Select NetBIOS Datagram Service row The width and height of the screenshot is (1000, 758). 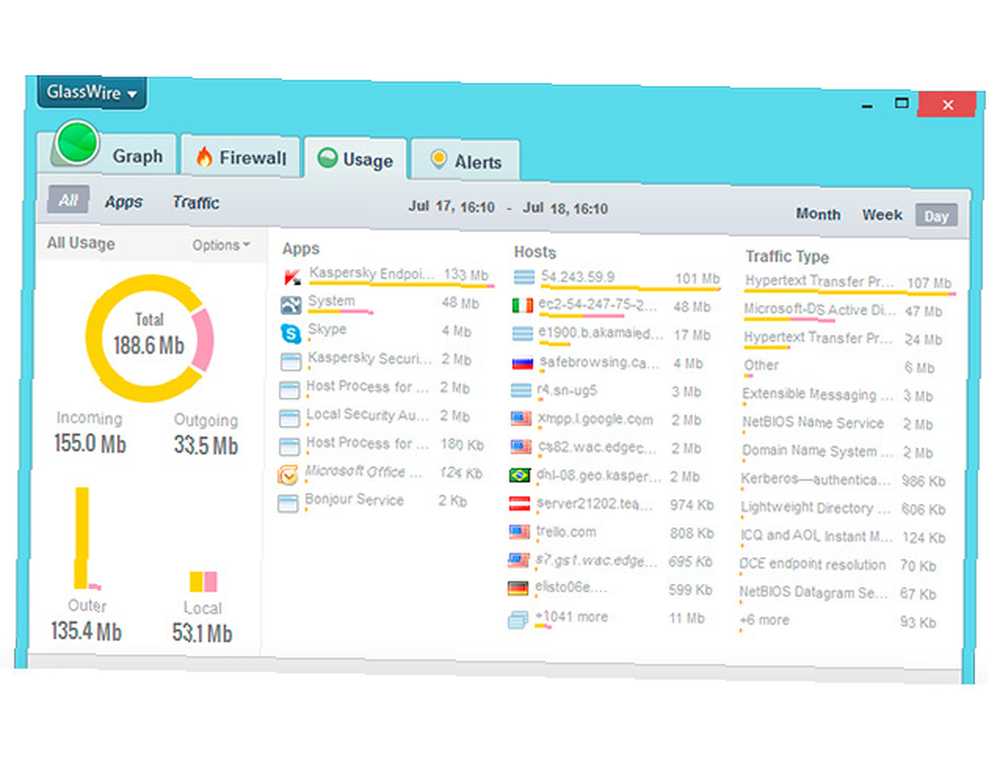pyautogui.click(x=837, y=593)
